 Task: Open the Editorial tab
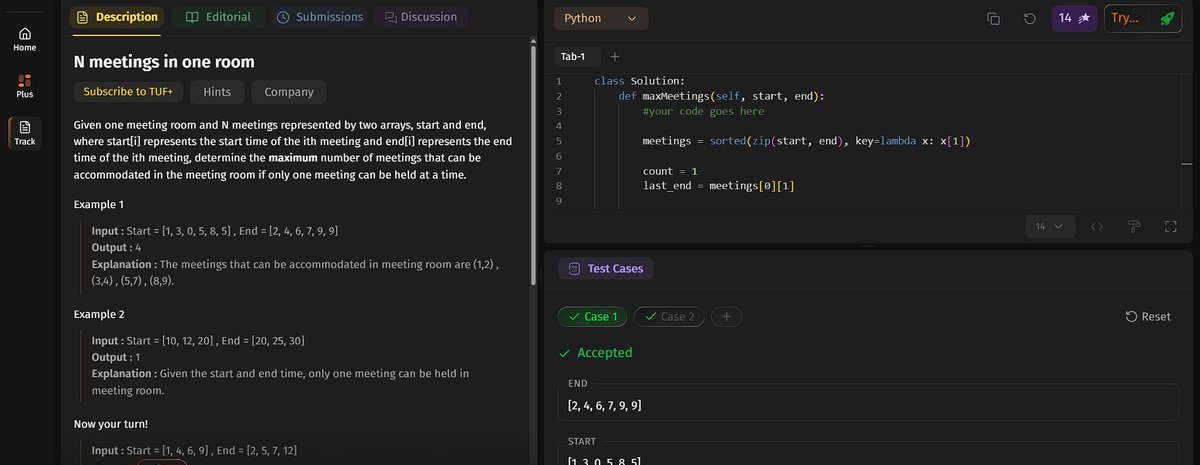click(219, 17)
